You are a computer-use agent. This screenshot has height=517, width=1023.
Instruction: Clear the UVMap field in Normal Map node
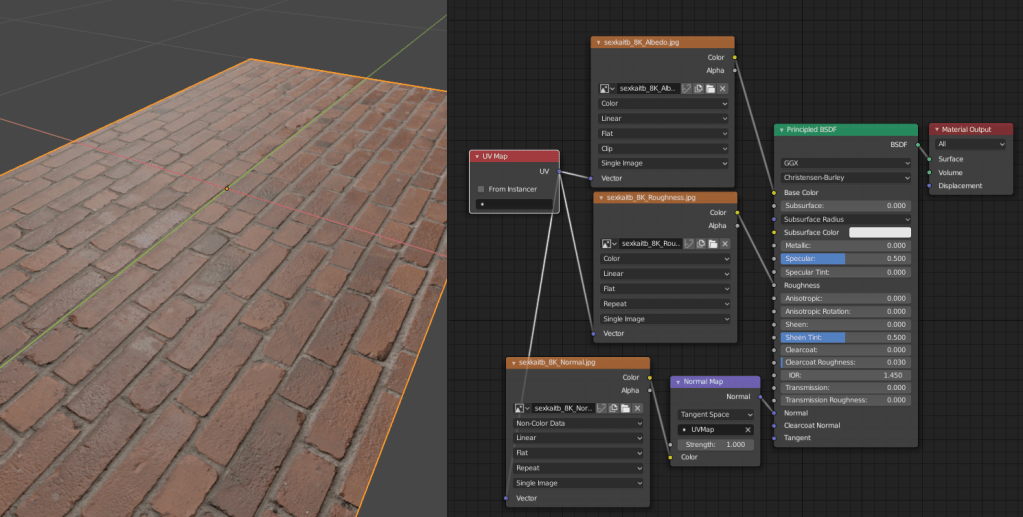pos(747,429)
